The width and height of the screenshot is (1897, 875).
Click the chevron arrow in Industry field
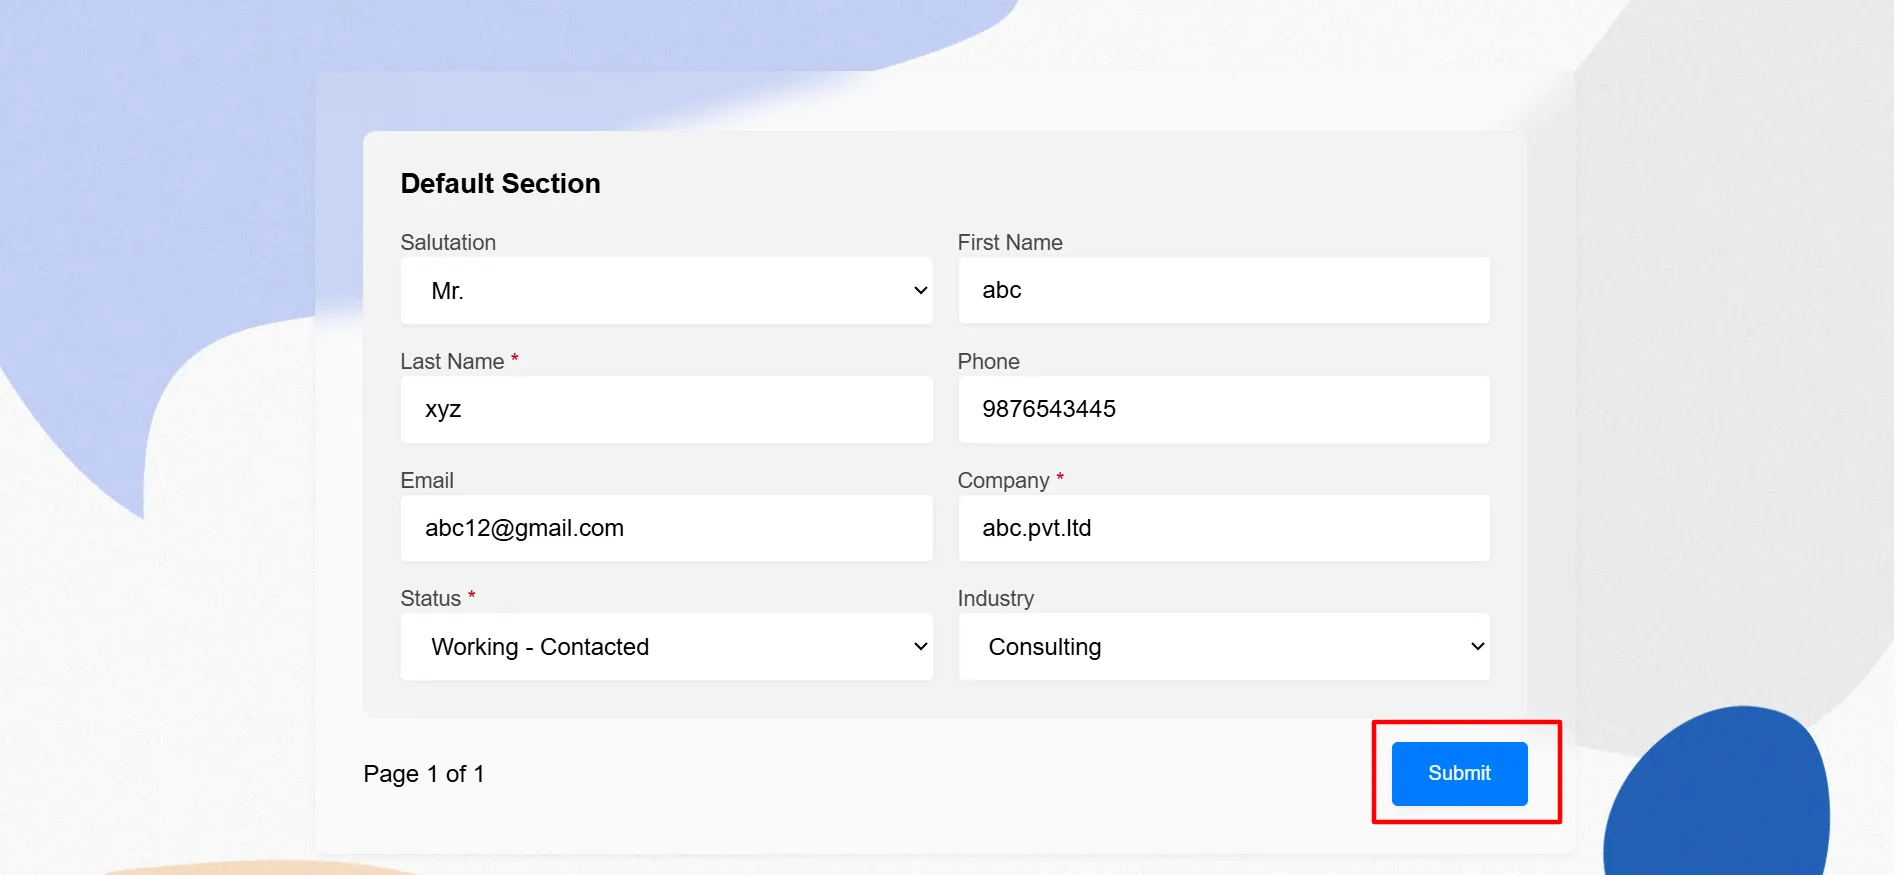pos(1477,647)
